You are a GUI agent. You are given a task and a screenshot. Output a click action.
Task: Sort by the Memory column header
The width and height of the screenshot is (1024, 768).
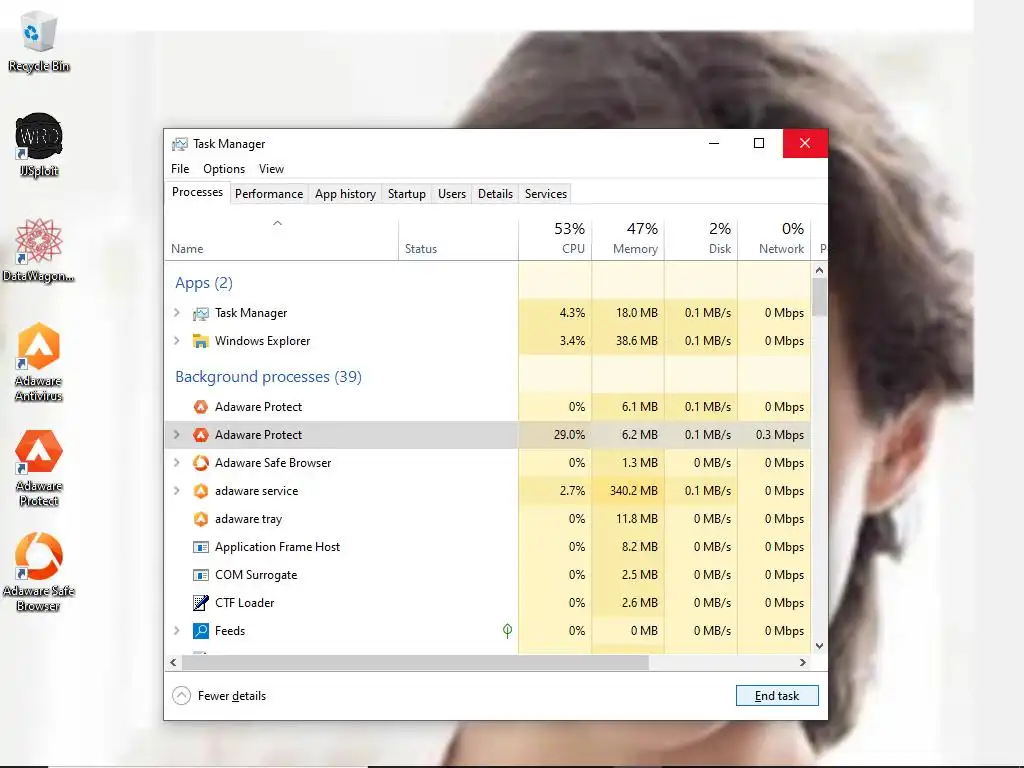coord(628,240)
